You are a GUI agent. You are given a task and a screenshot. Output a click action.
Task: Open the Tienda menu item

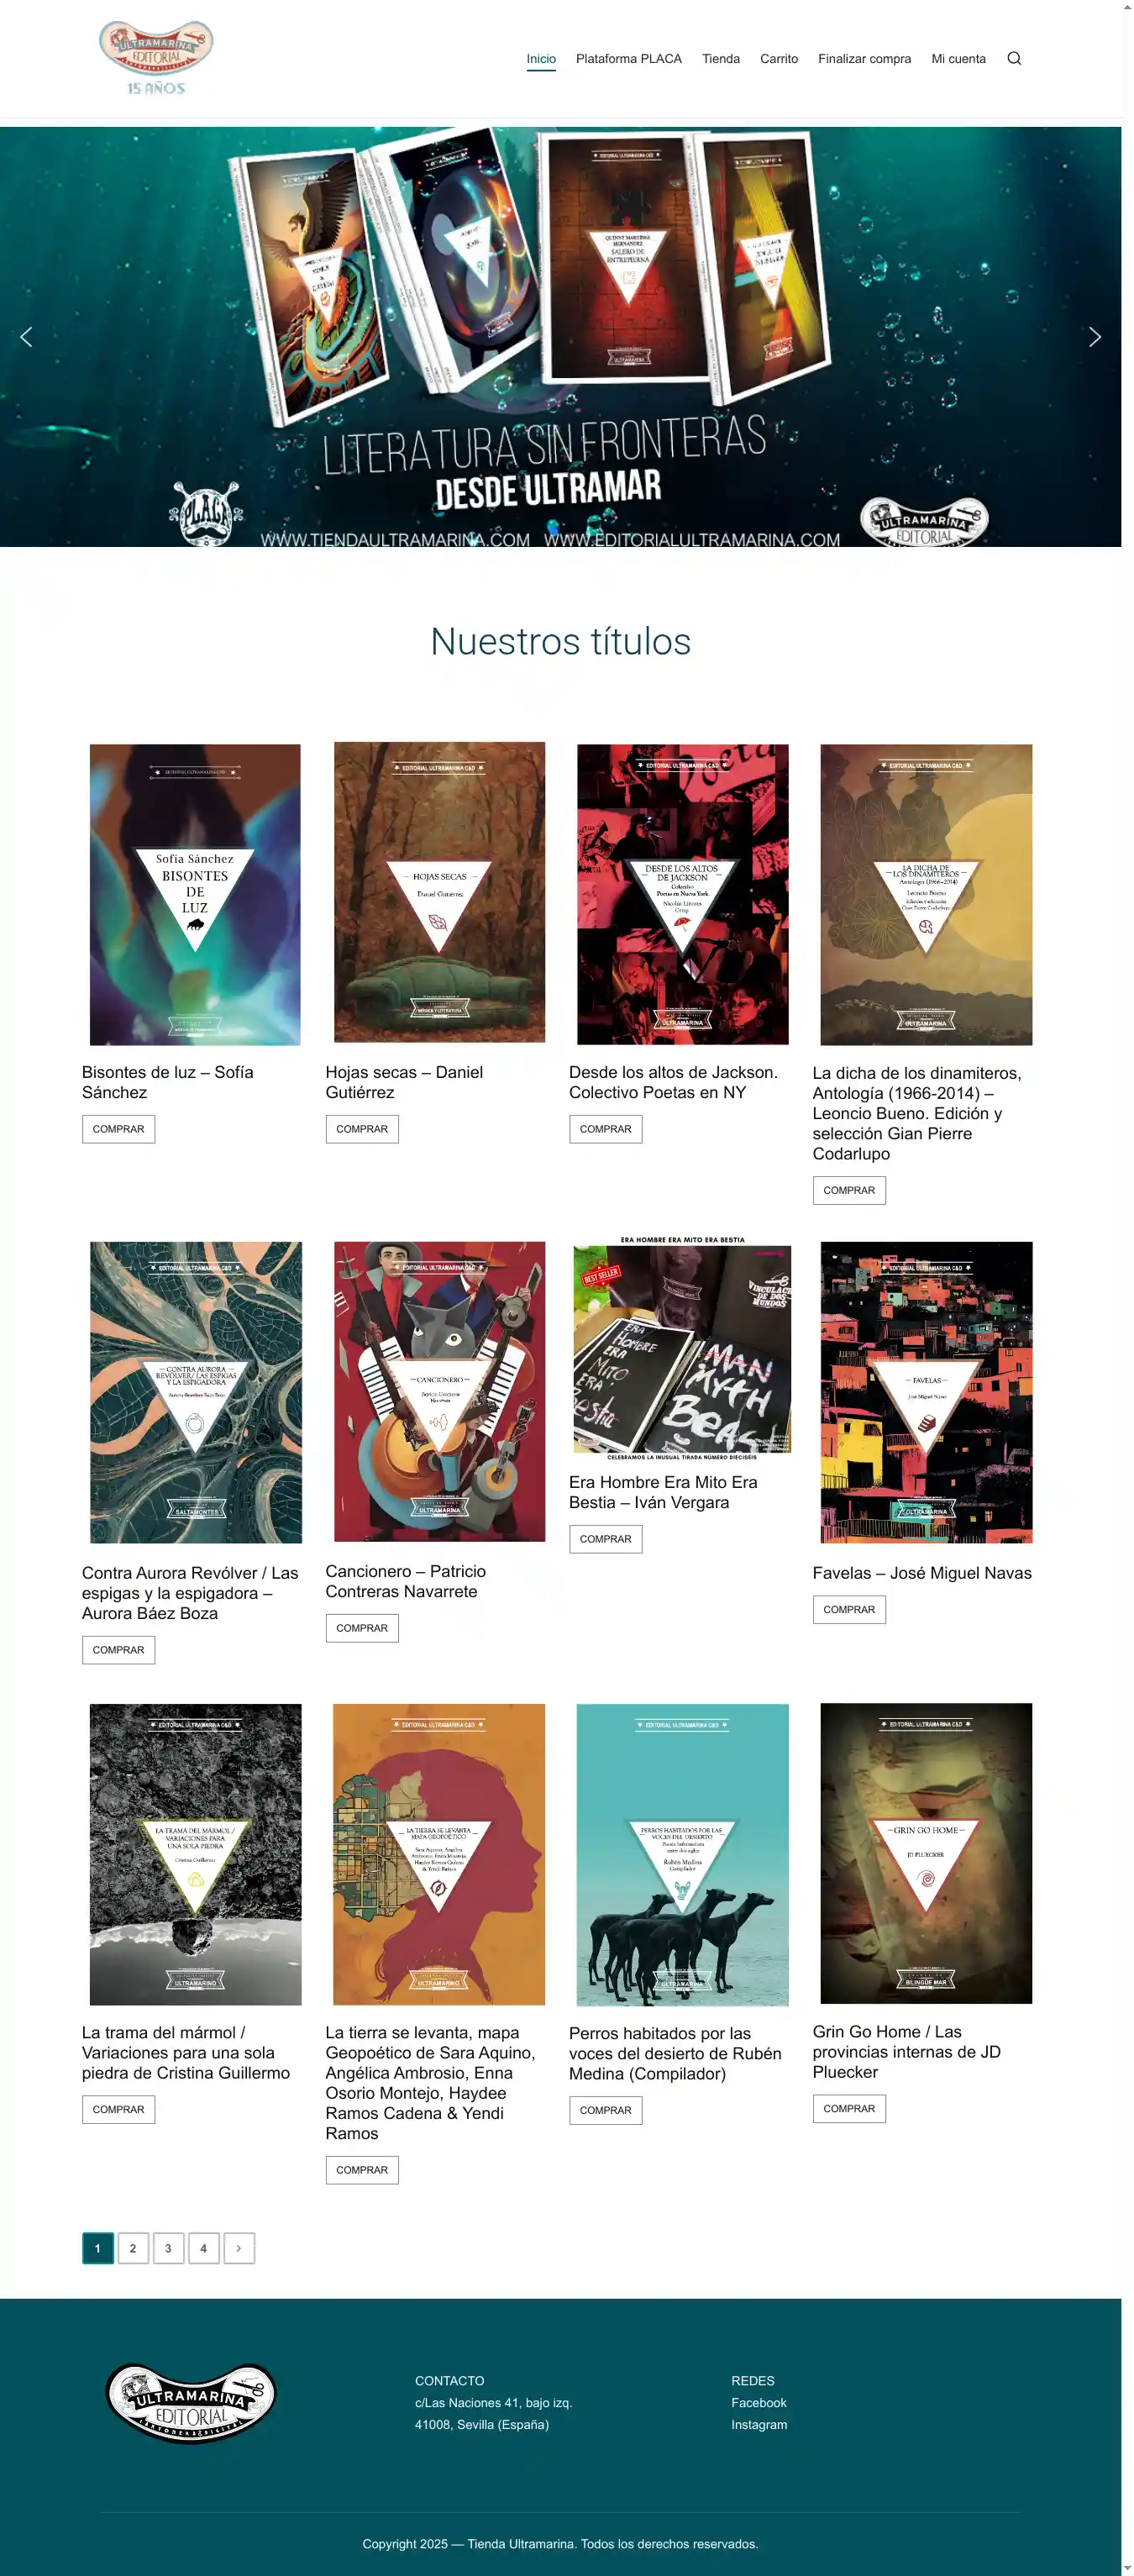tap(721, 59)
